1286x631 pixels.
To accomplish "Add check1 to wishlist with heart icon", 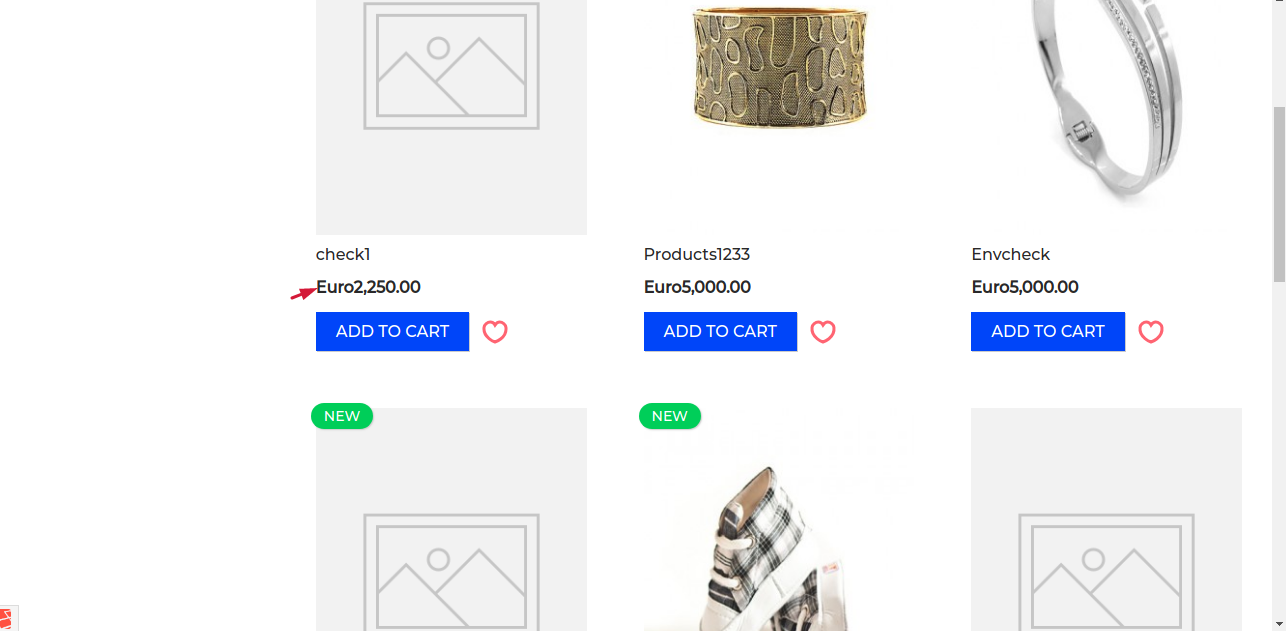I will 495,332.
